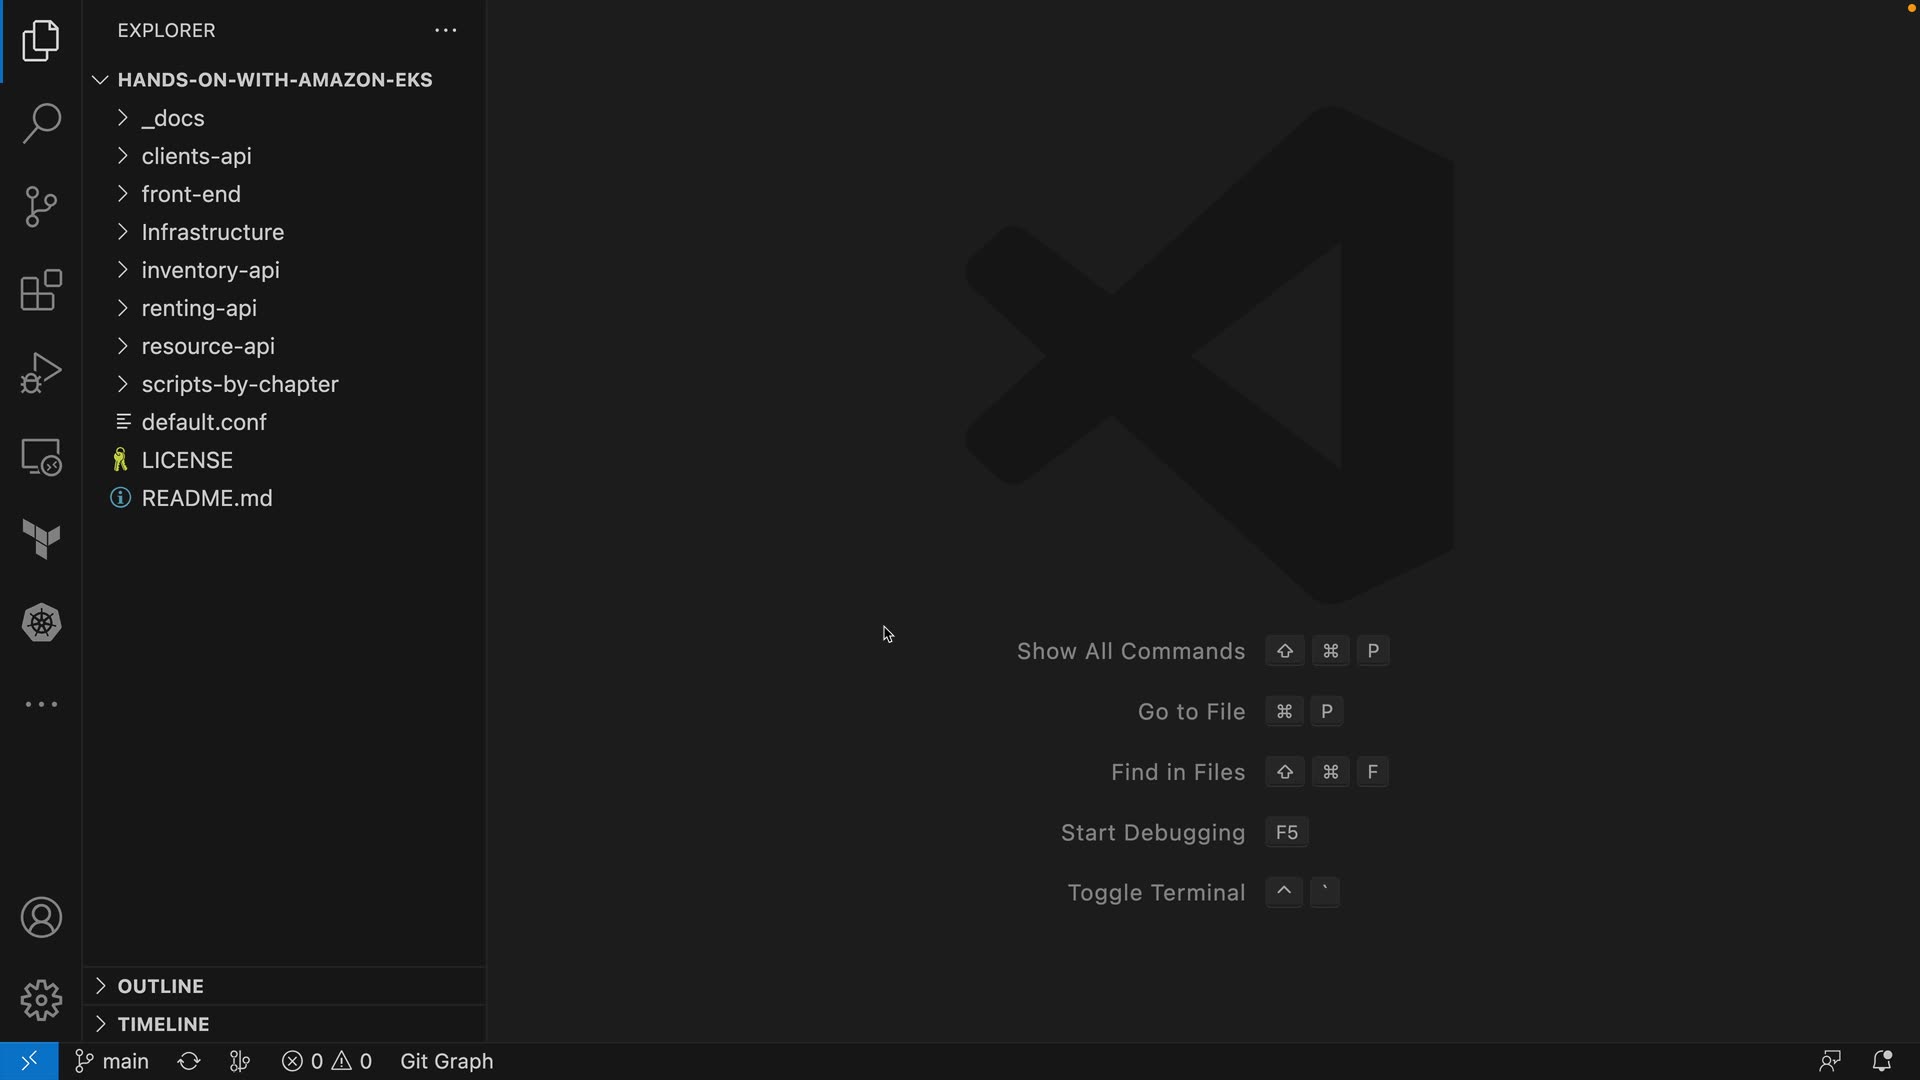Open Explorer views and more actions menu
Screen dimensions: 1920x1080
(x=445, y=31)
